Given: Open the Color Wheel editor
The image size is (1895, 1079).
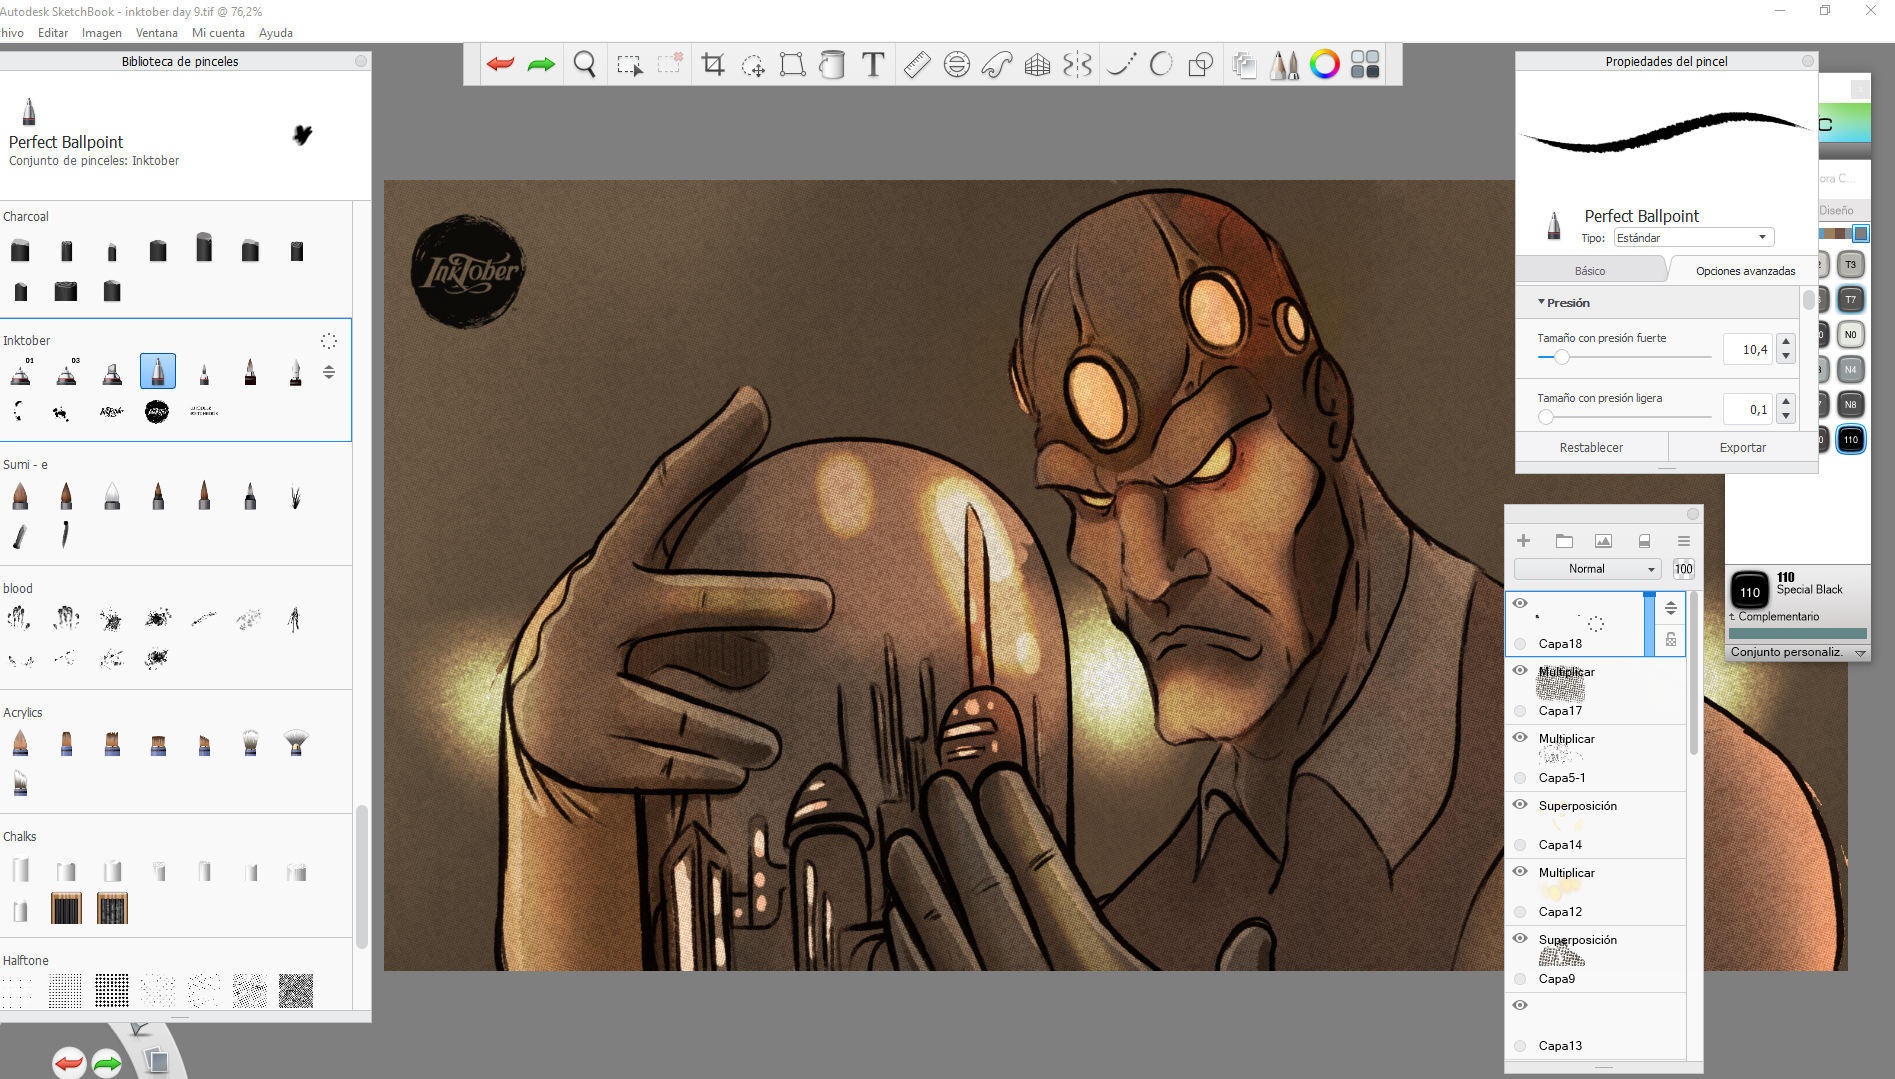Looking at the screenshot, I should pyautogui.click(x=1325, y=65).
